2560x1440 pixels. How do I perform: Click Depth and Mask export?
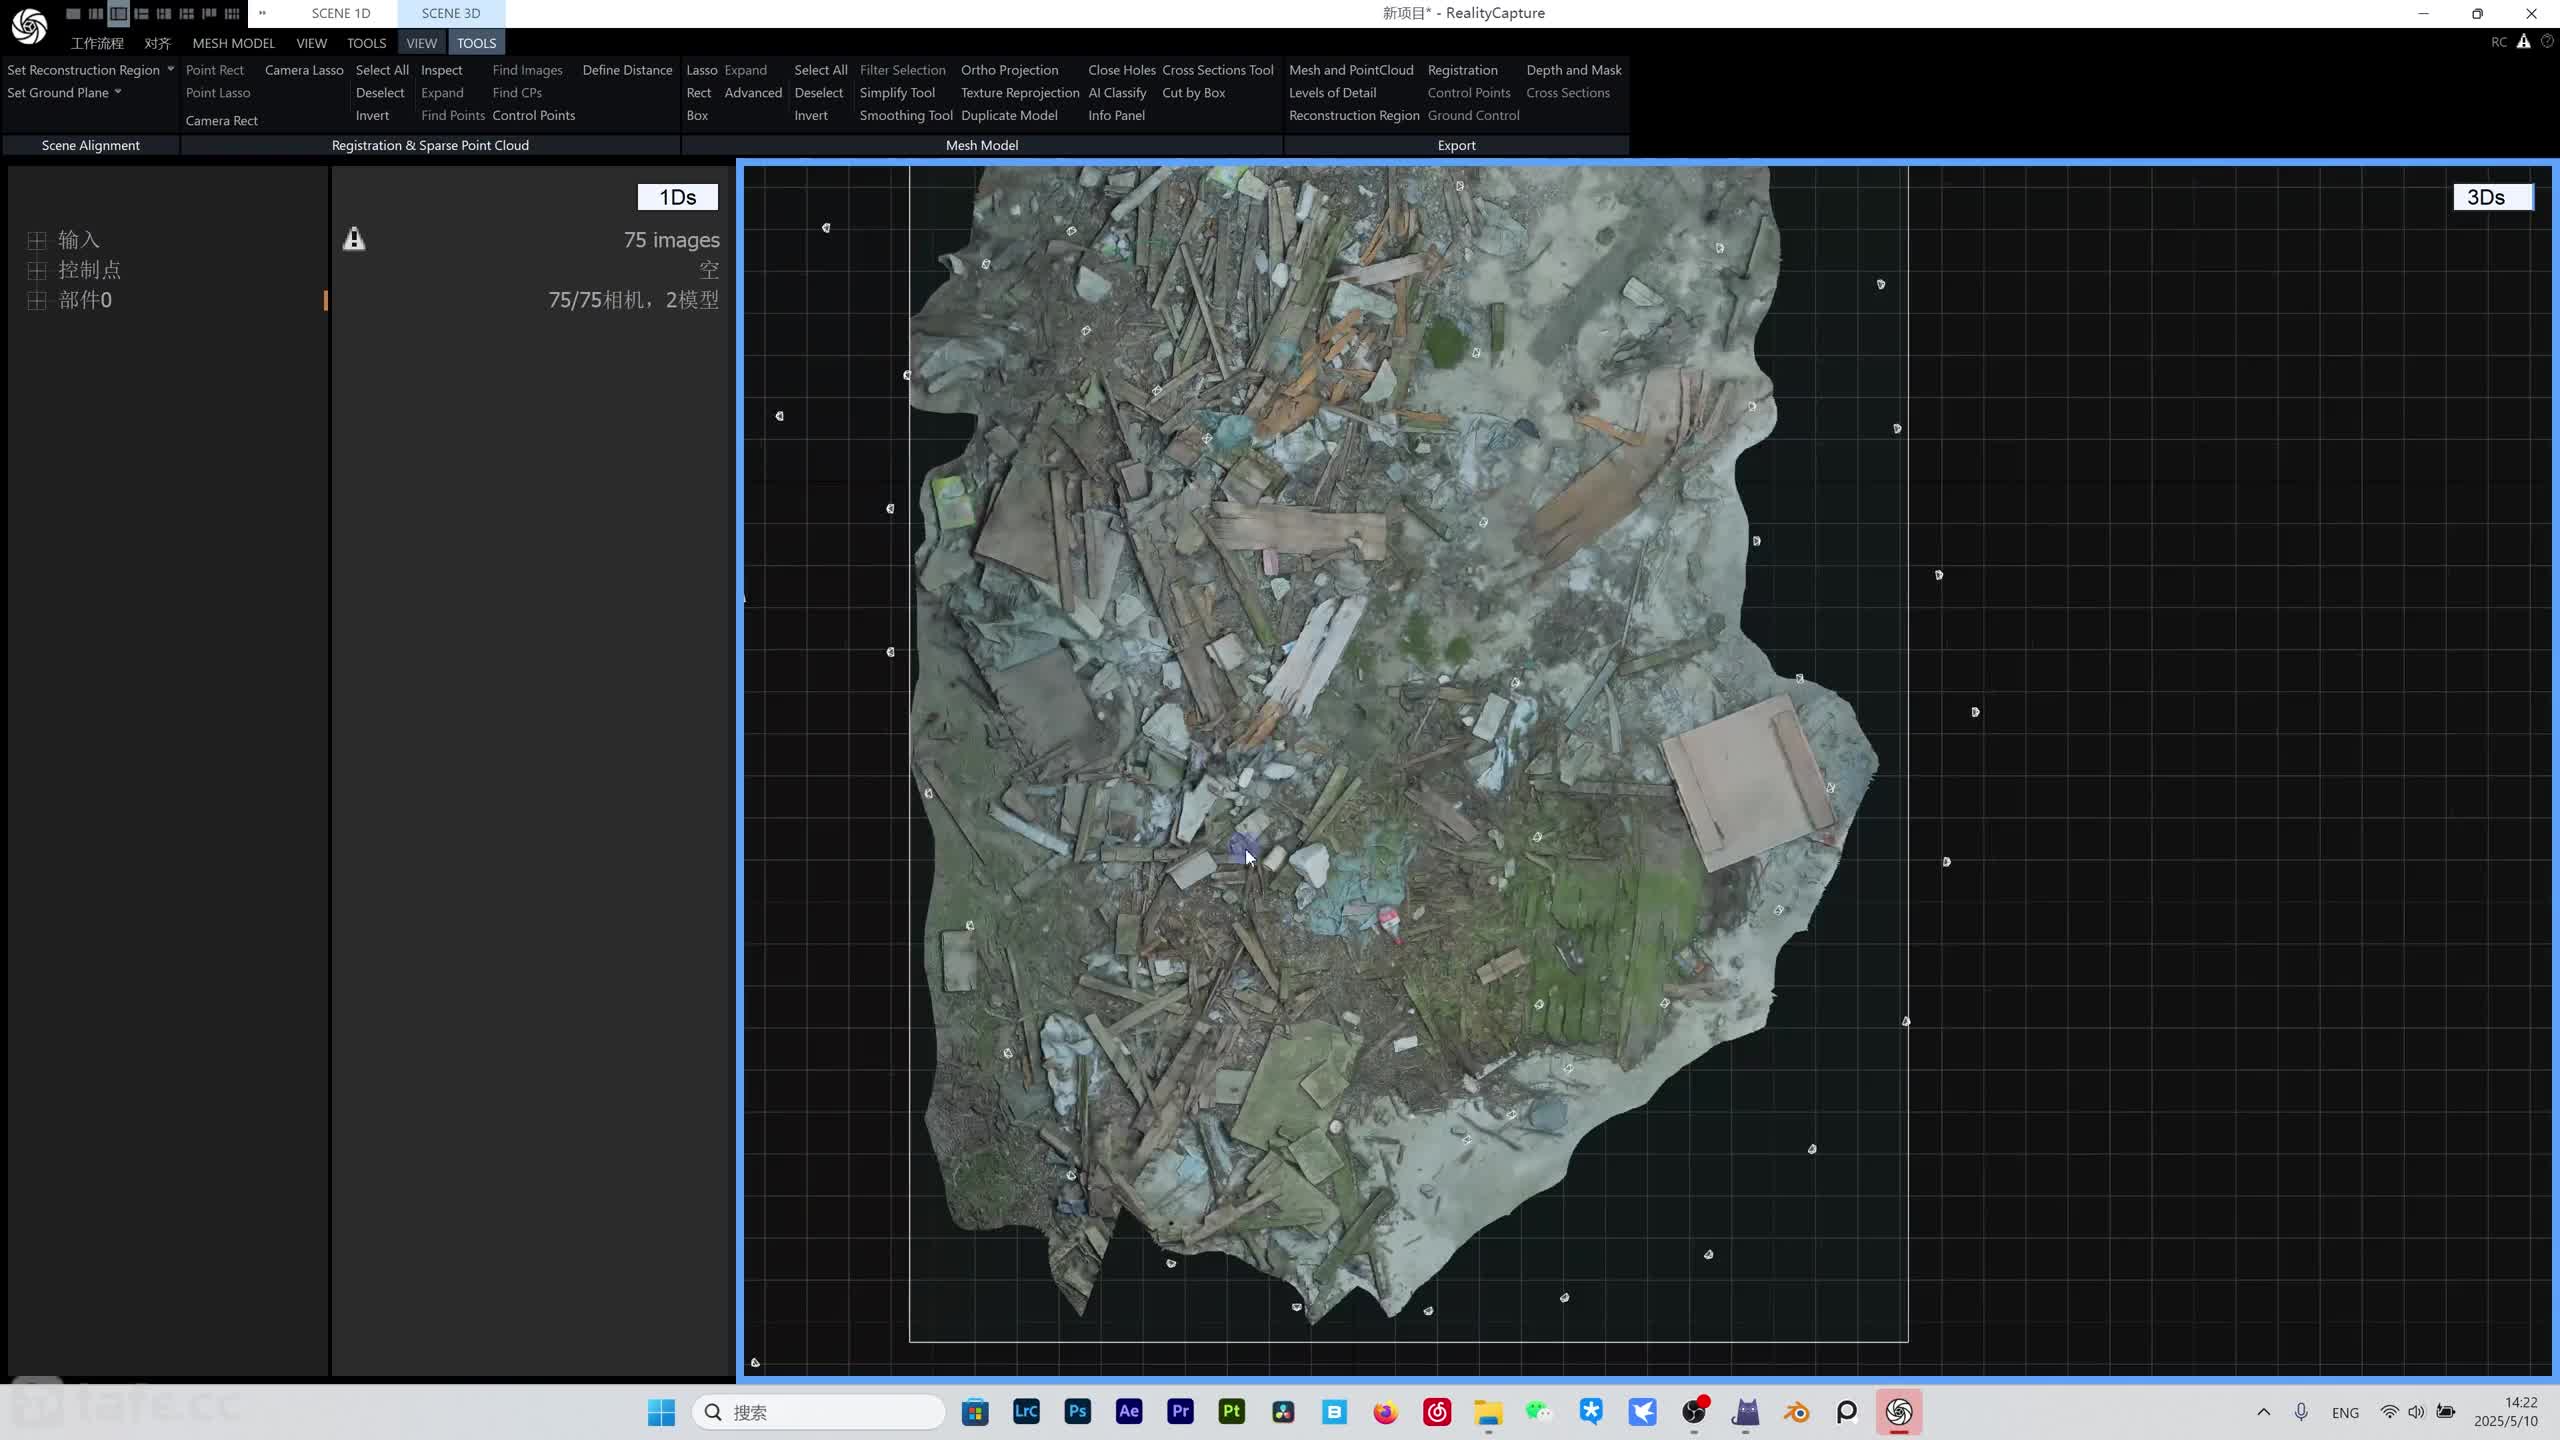[x=1573, y=70]
